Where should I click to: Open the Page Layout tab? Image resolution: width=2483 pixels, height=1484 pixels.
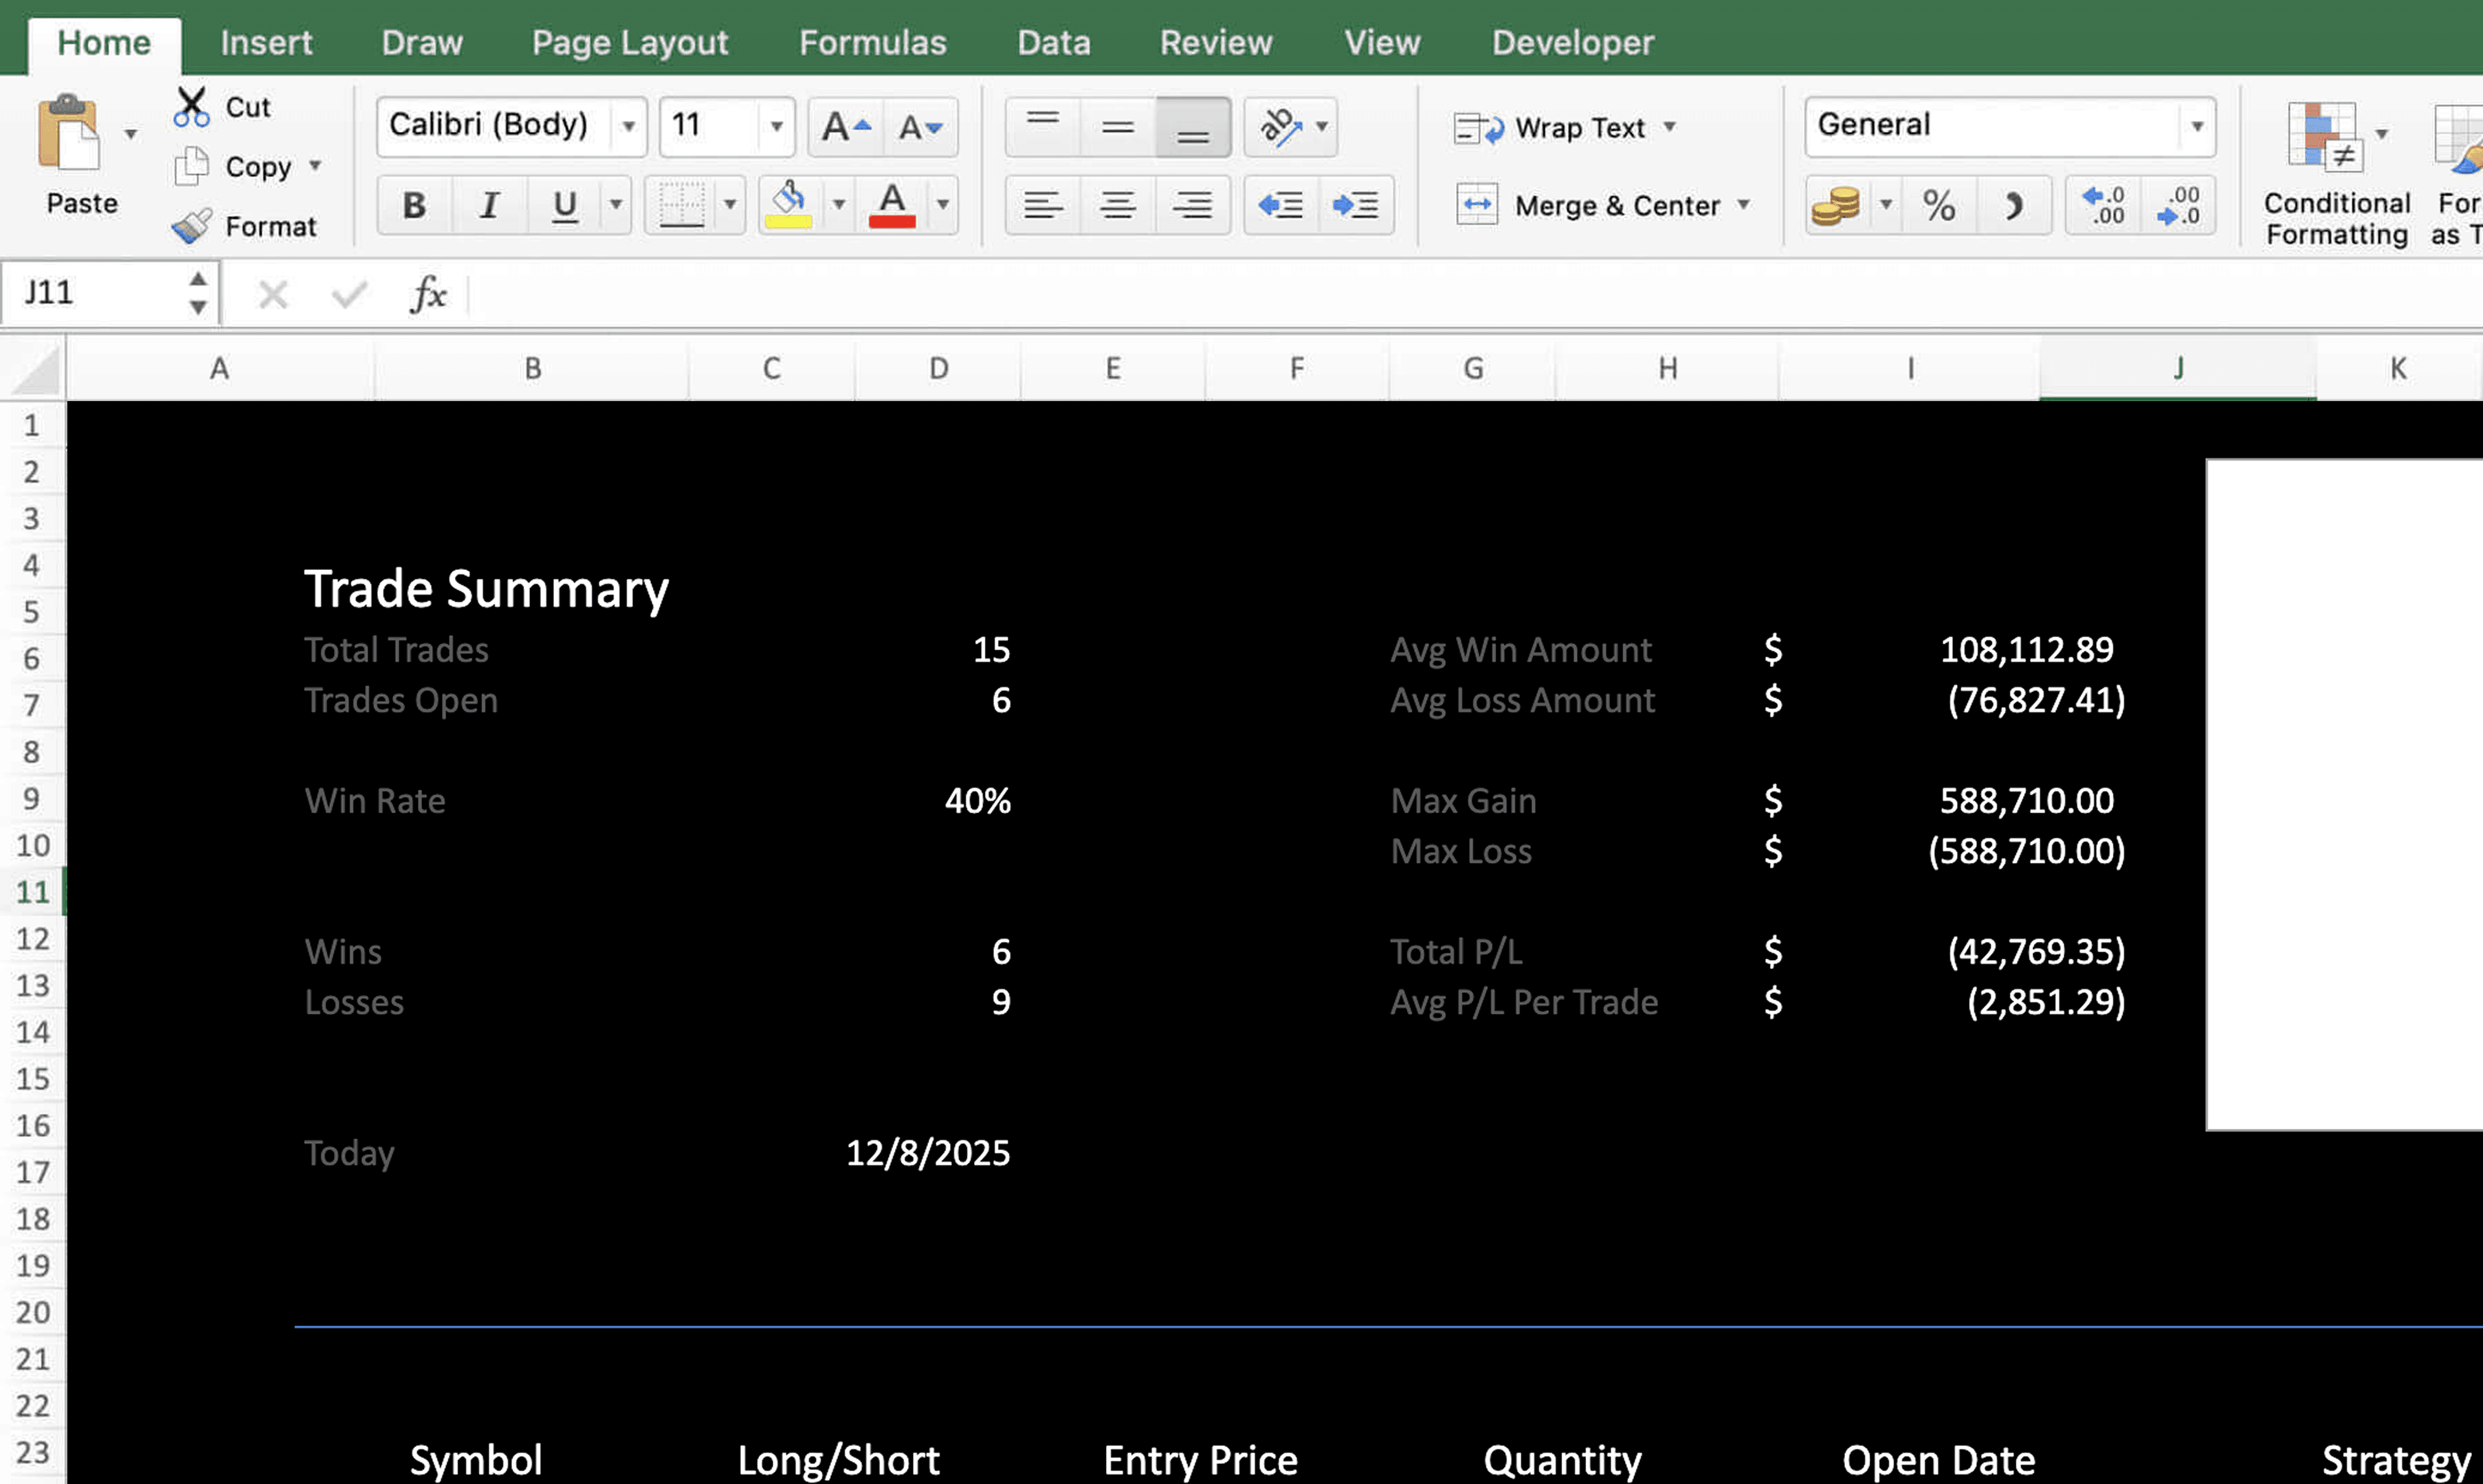pos(629,43)
